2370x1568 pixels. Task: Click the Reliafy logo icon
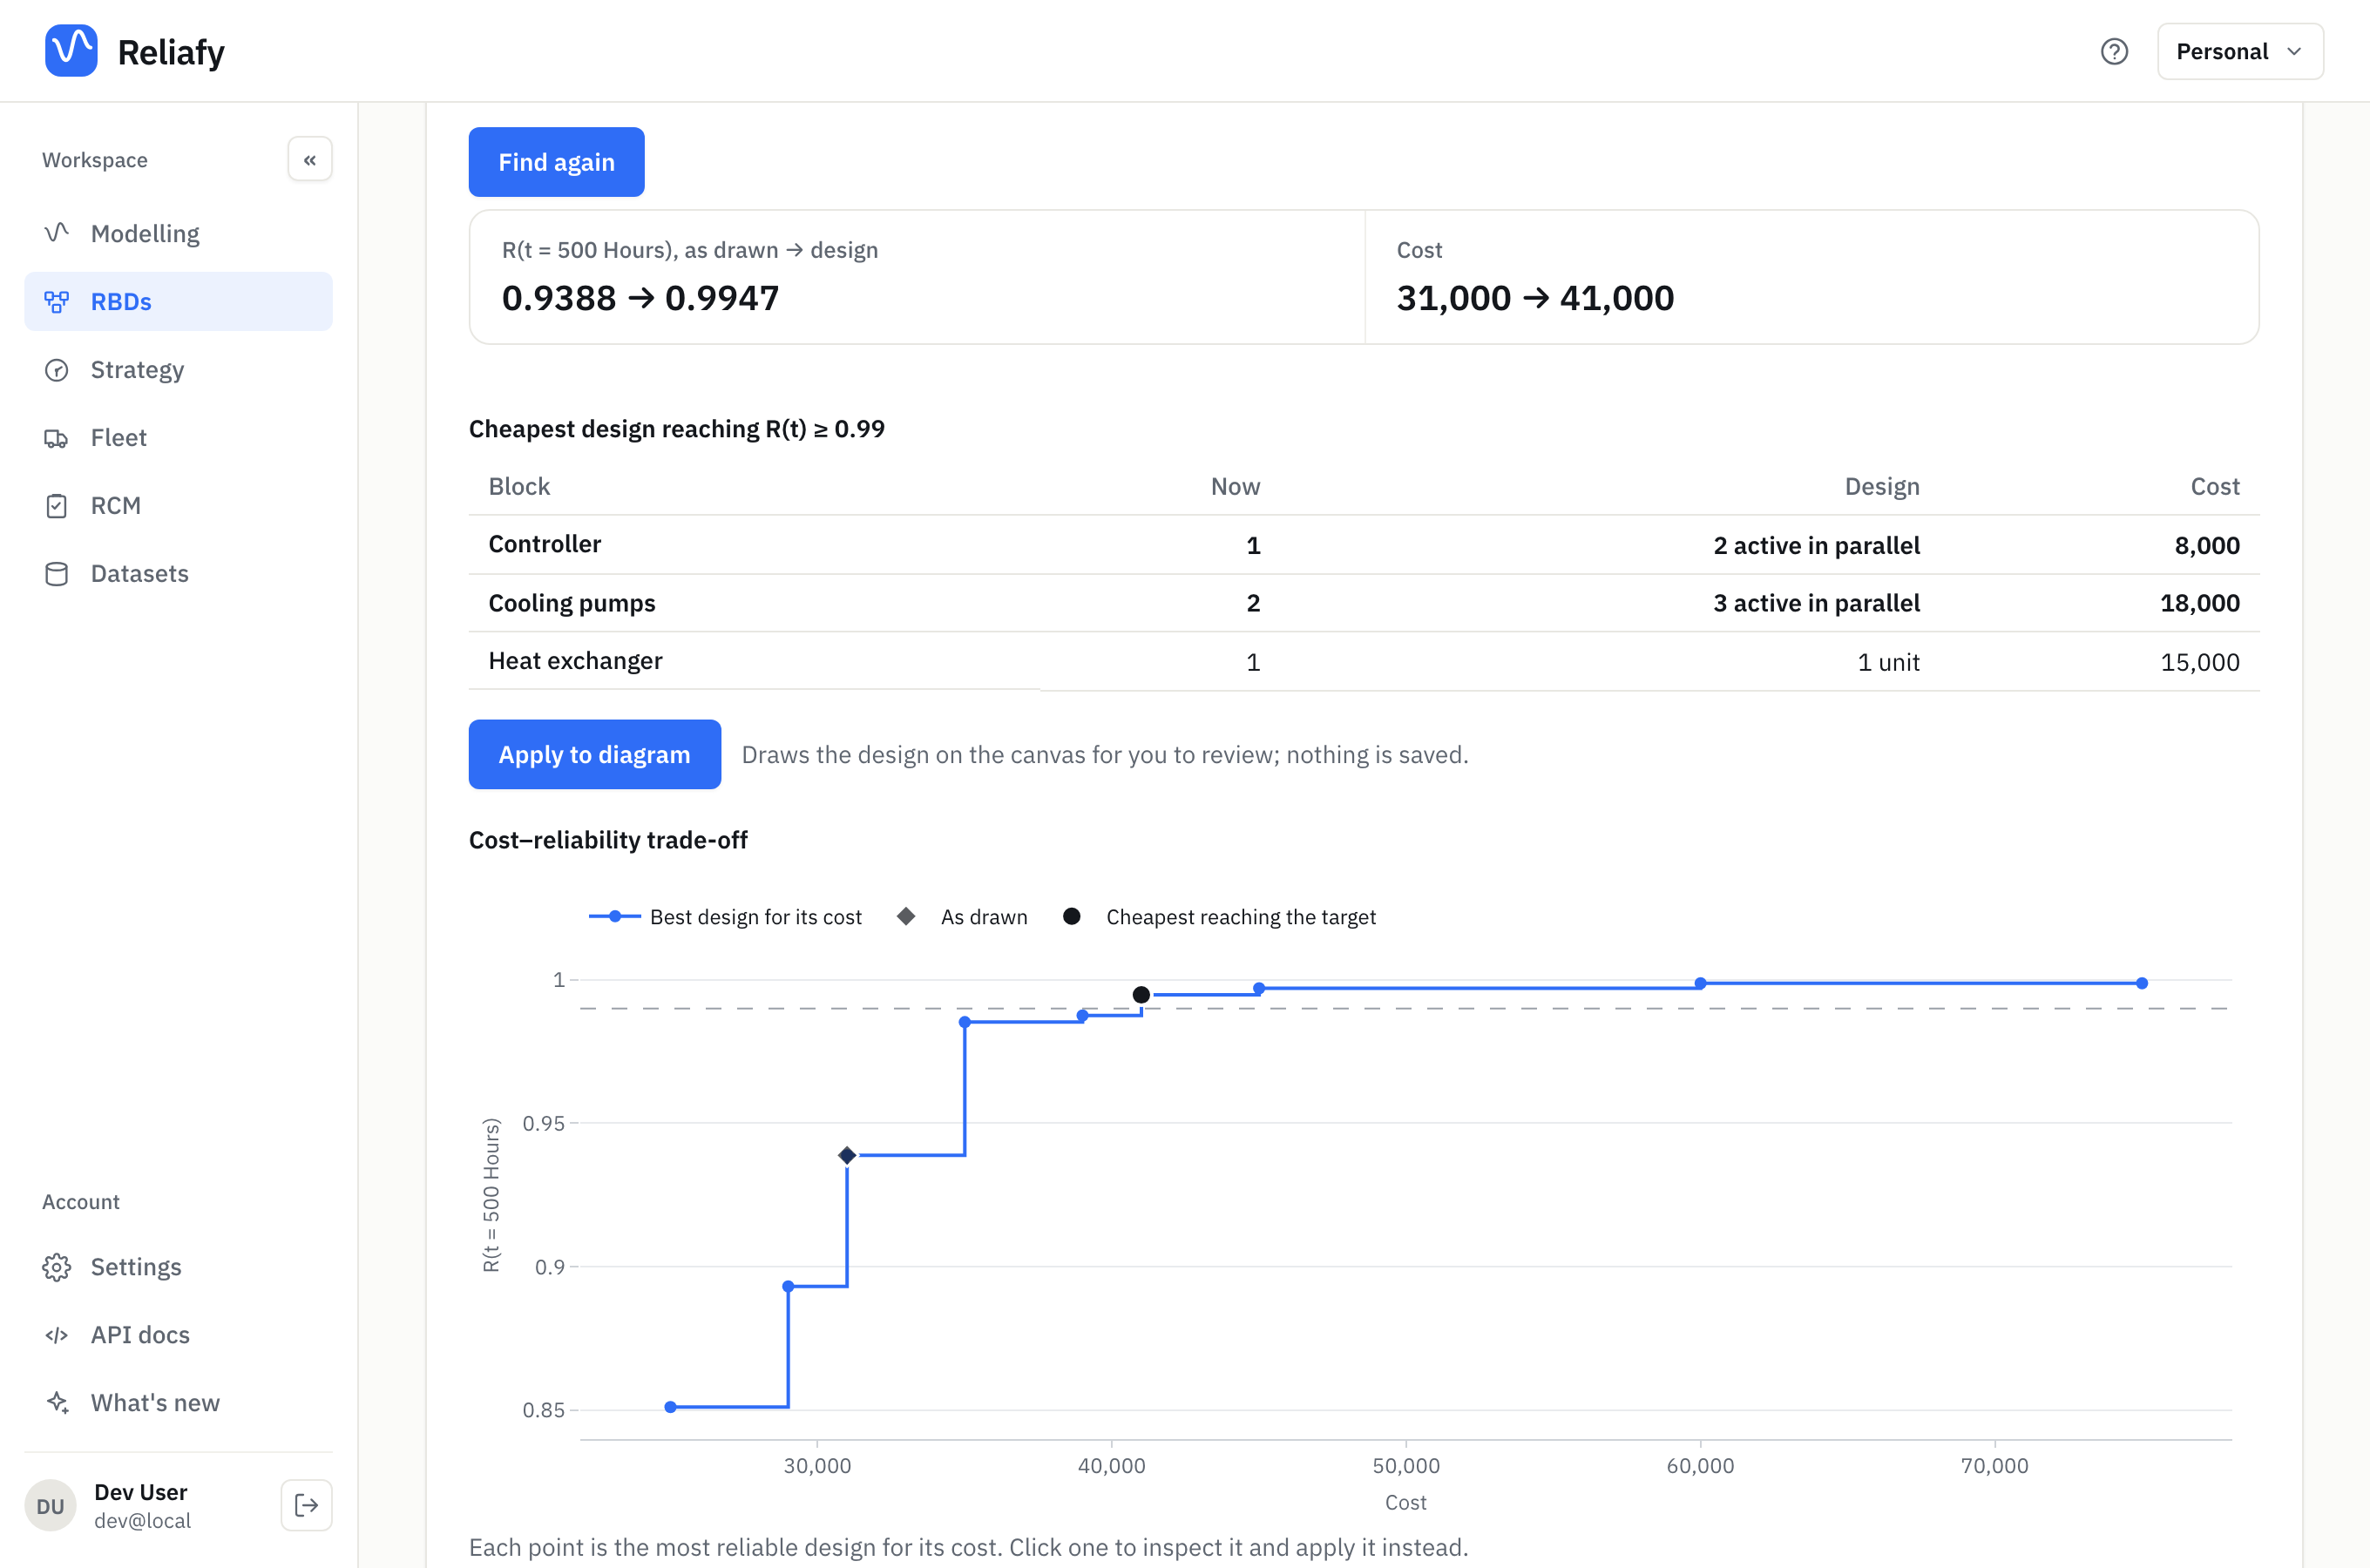click(71, 51)
